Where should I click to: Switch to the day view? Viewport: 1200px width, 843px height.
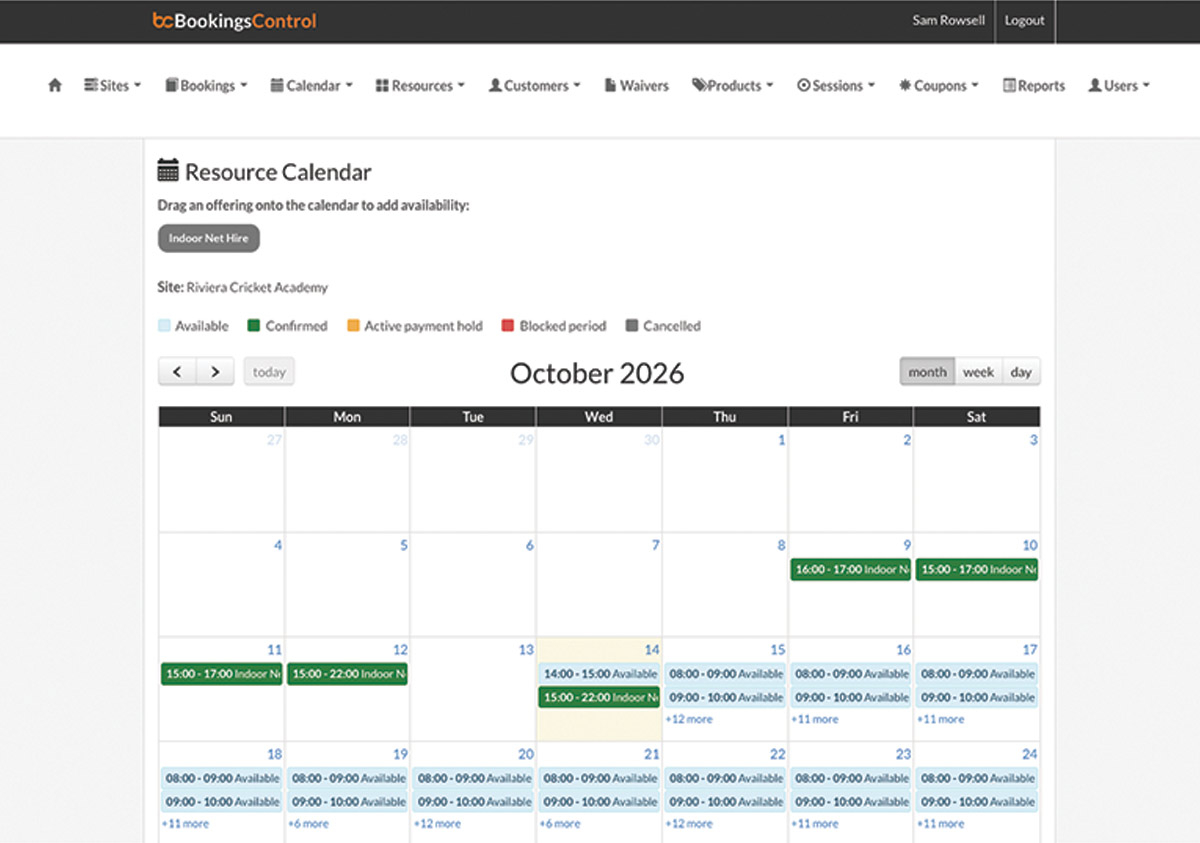click(x=1021, y=372)
